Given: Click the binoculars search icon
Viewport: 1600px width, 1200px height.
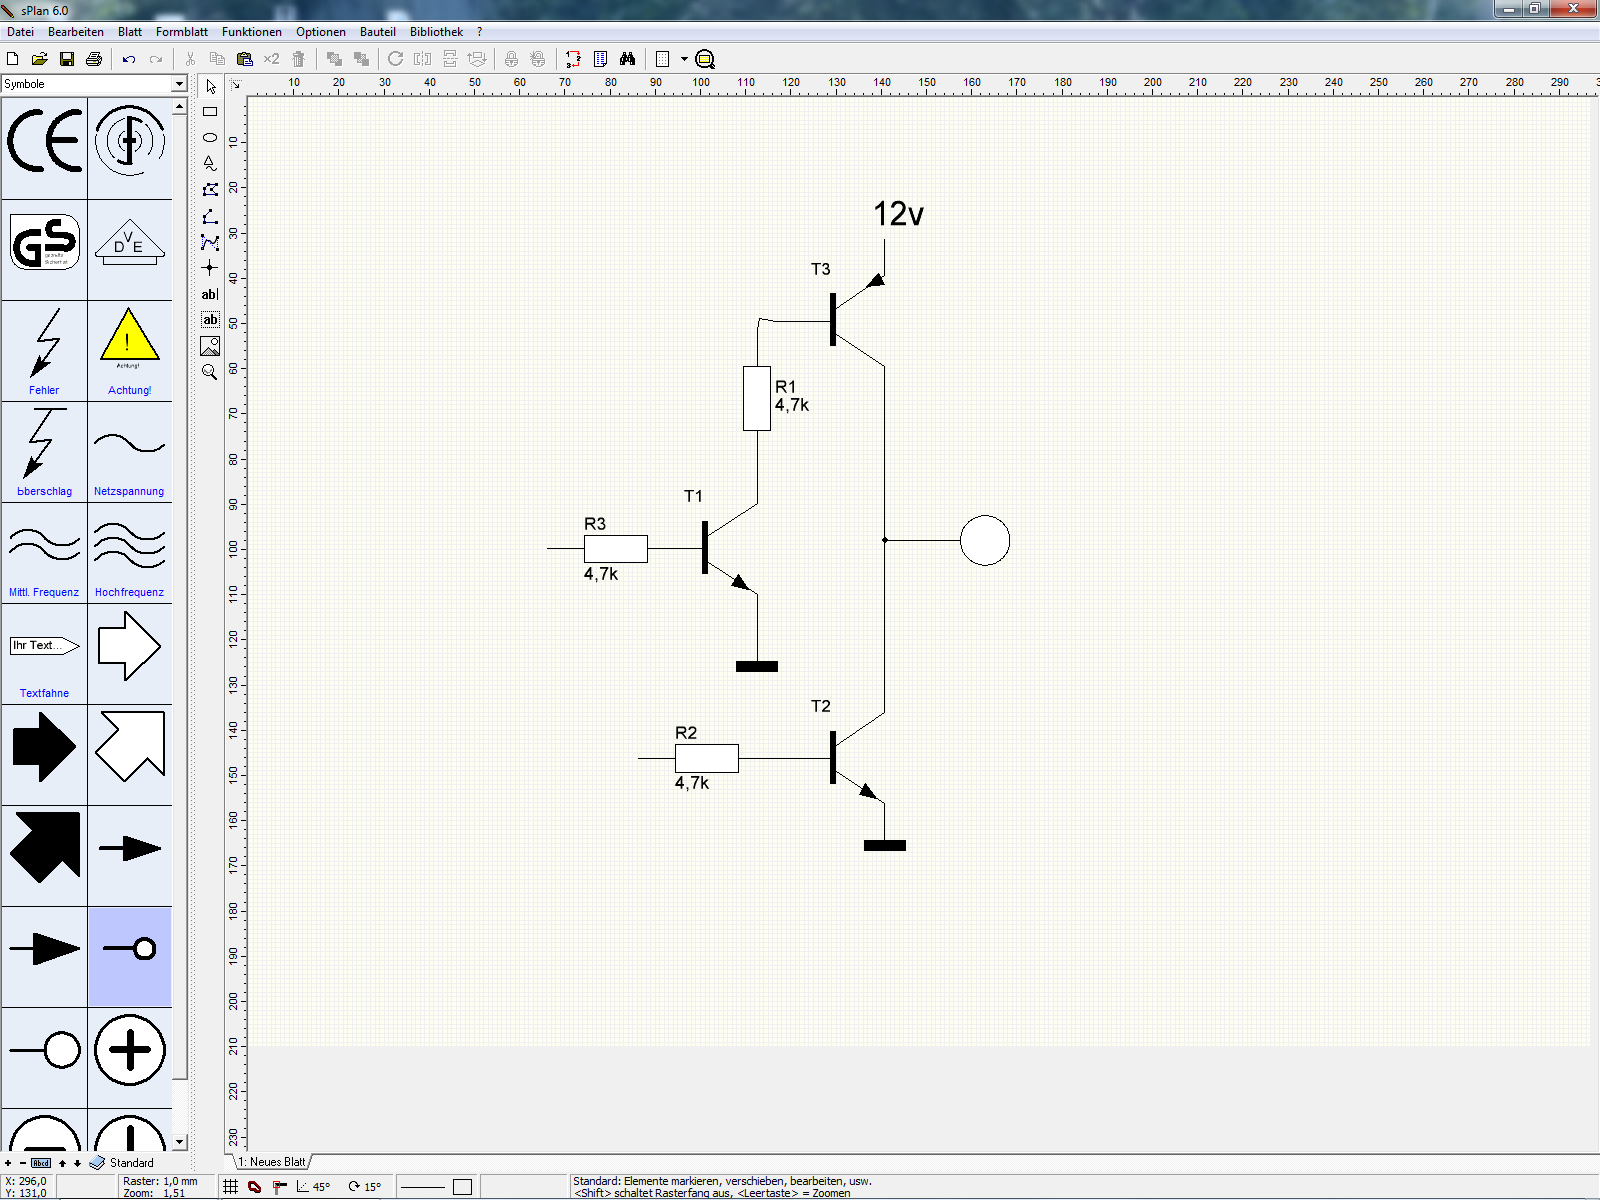Looking at the screenshot, I should [627, 59].
